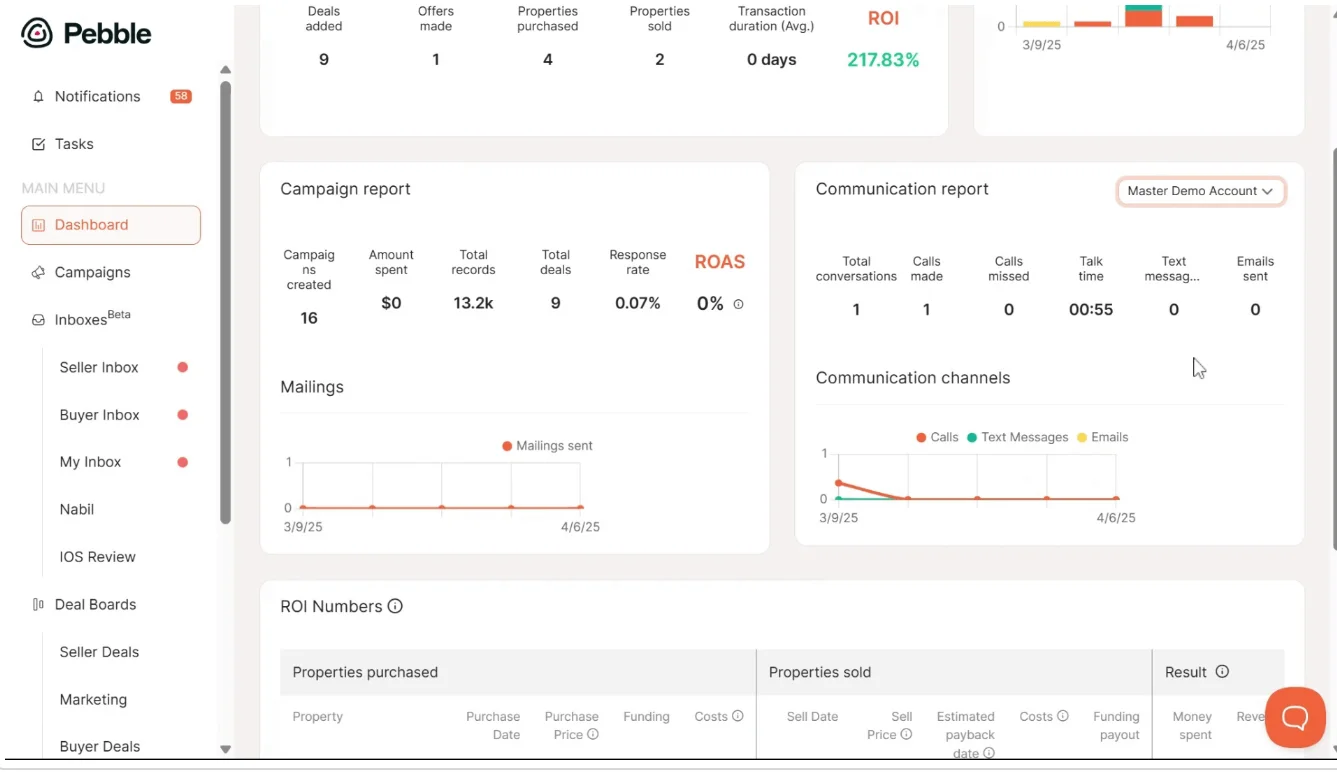Open the Seller Inbox
The height and width of the screenshot is (772, 1337).
pos(99,367)
